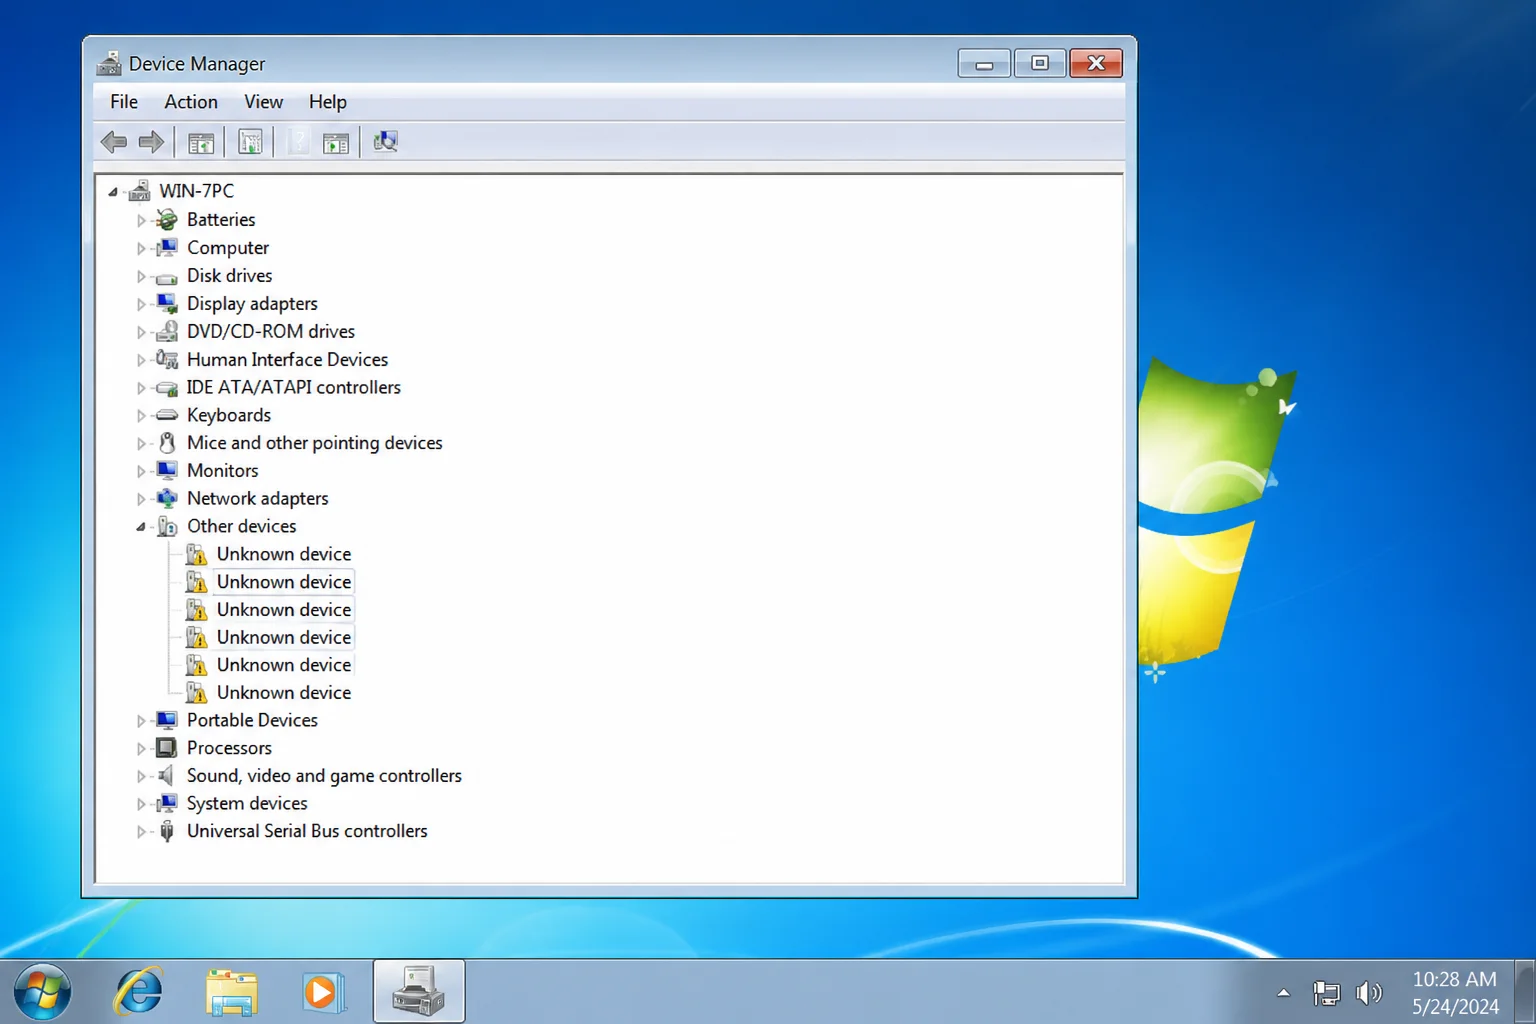Expand the Monitors node
This screenshot has height=1024, width=1536.
(141, 471)
